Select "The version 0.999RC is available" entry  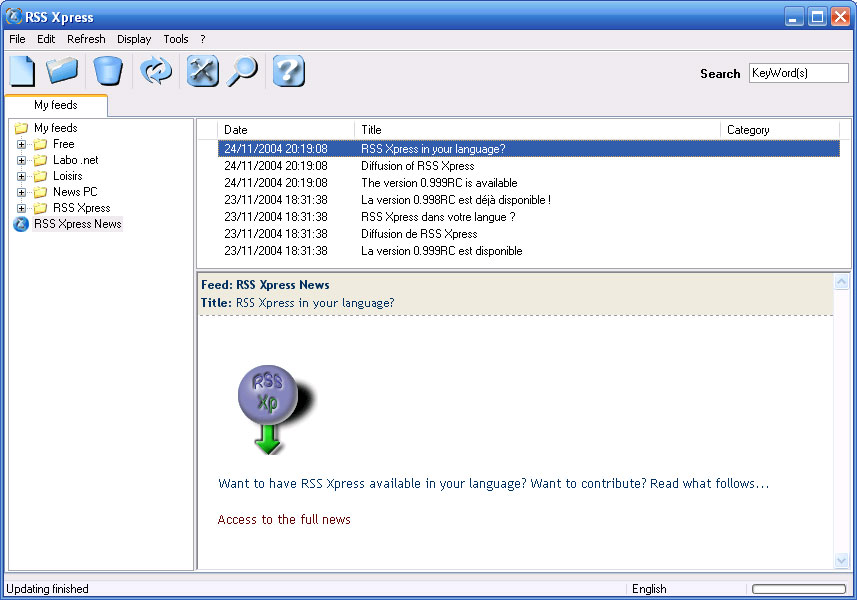click(529, 183)
